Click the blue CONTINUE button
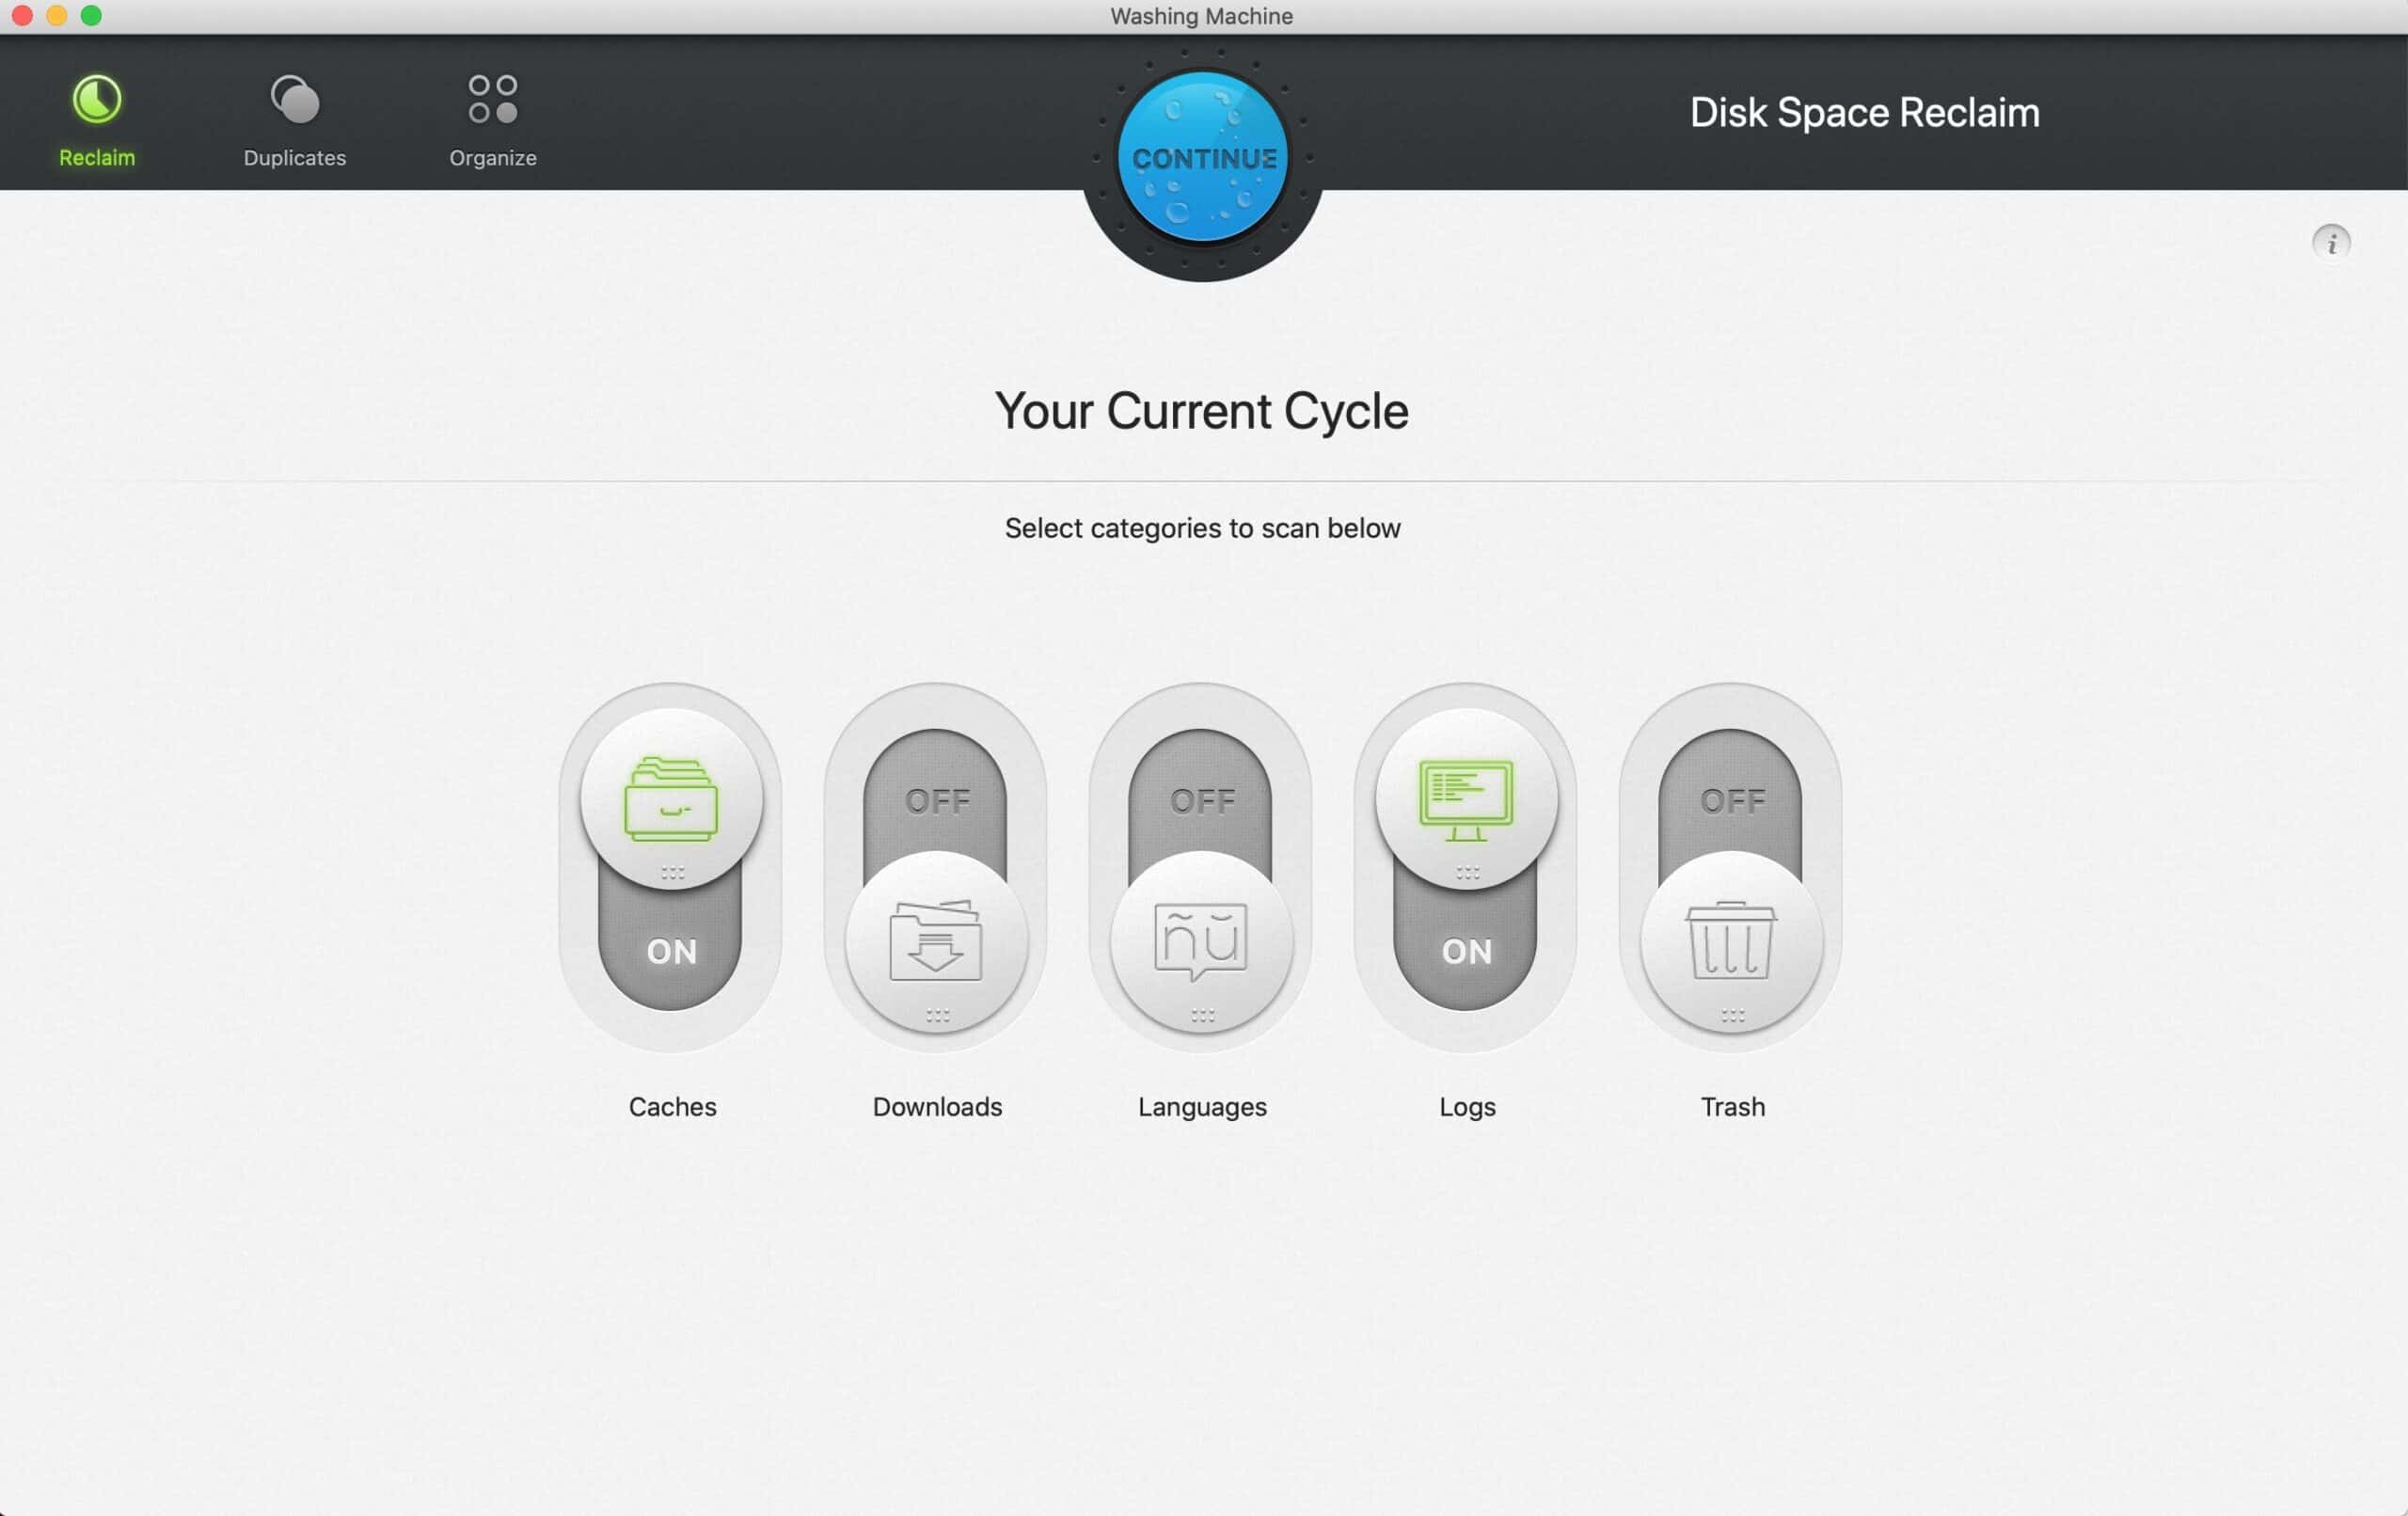Image resolution: width=2408 pixels, height=1516 pixels. coord(1203,157)
